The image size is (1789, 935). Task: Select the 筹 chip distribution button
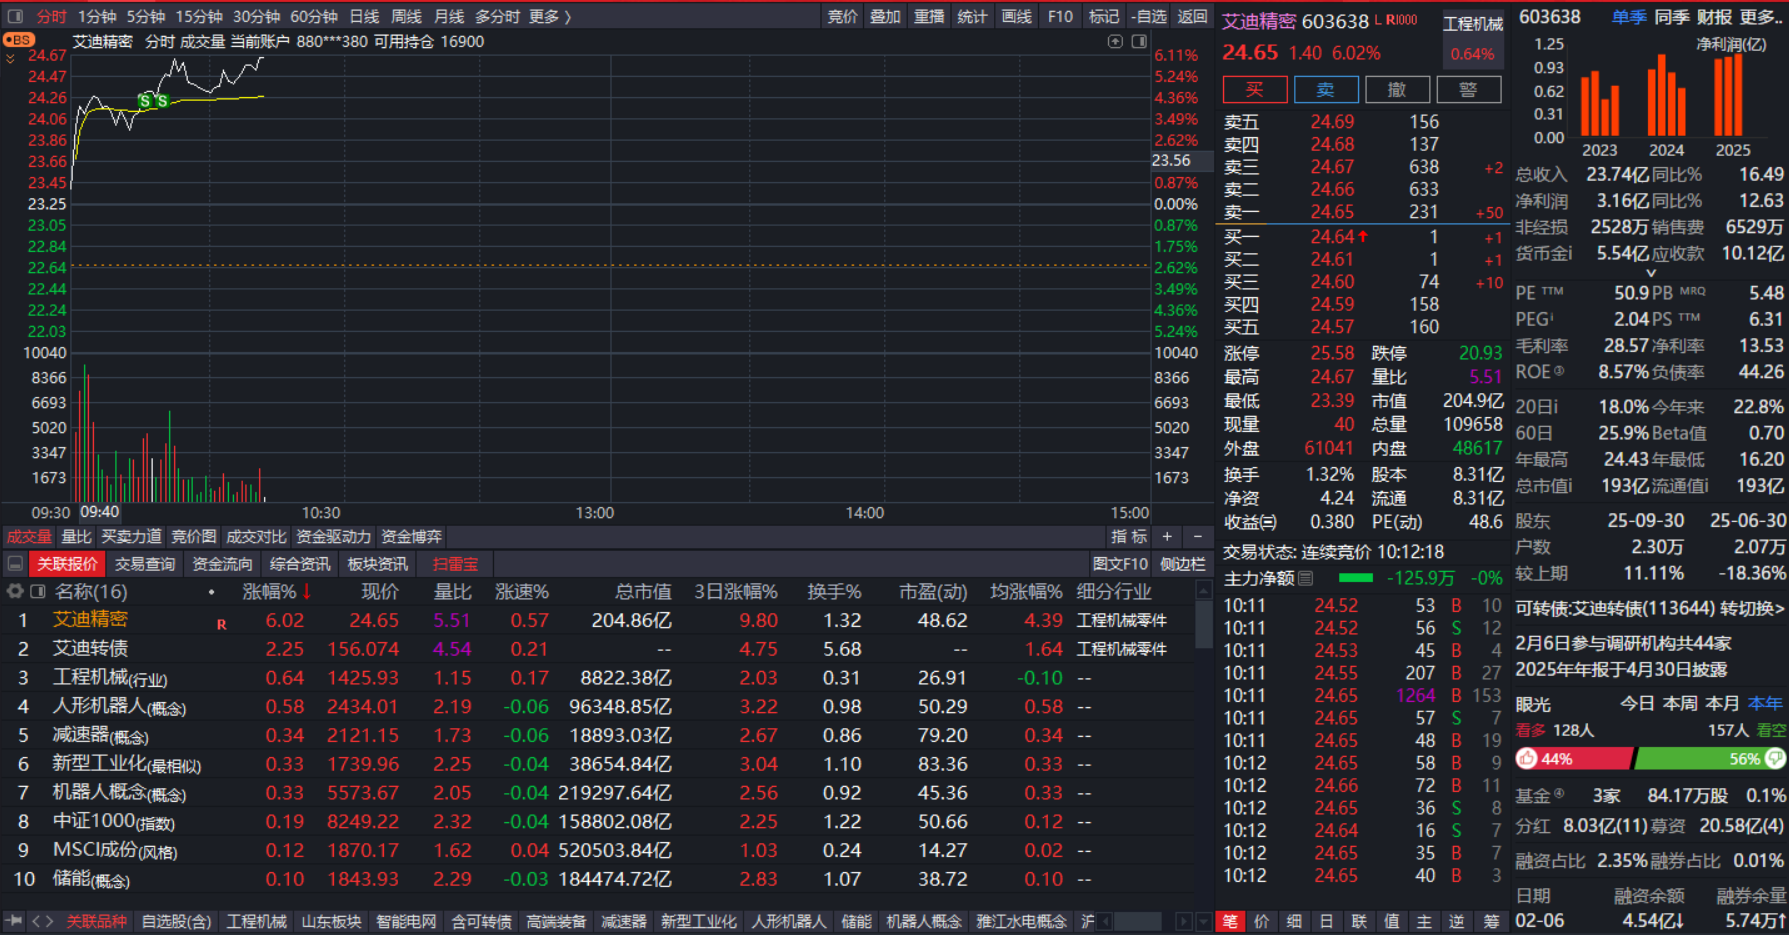[1491, 921]
